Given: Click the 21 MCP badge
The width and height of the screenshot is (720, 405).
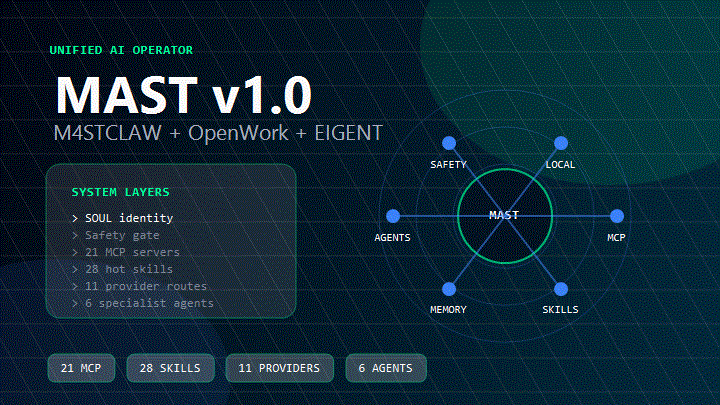Looking at the screenshot, I should coord(81,368).
